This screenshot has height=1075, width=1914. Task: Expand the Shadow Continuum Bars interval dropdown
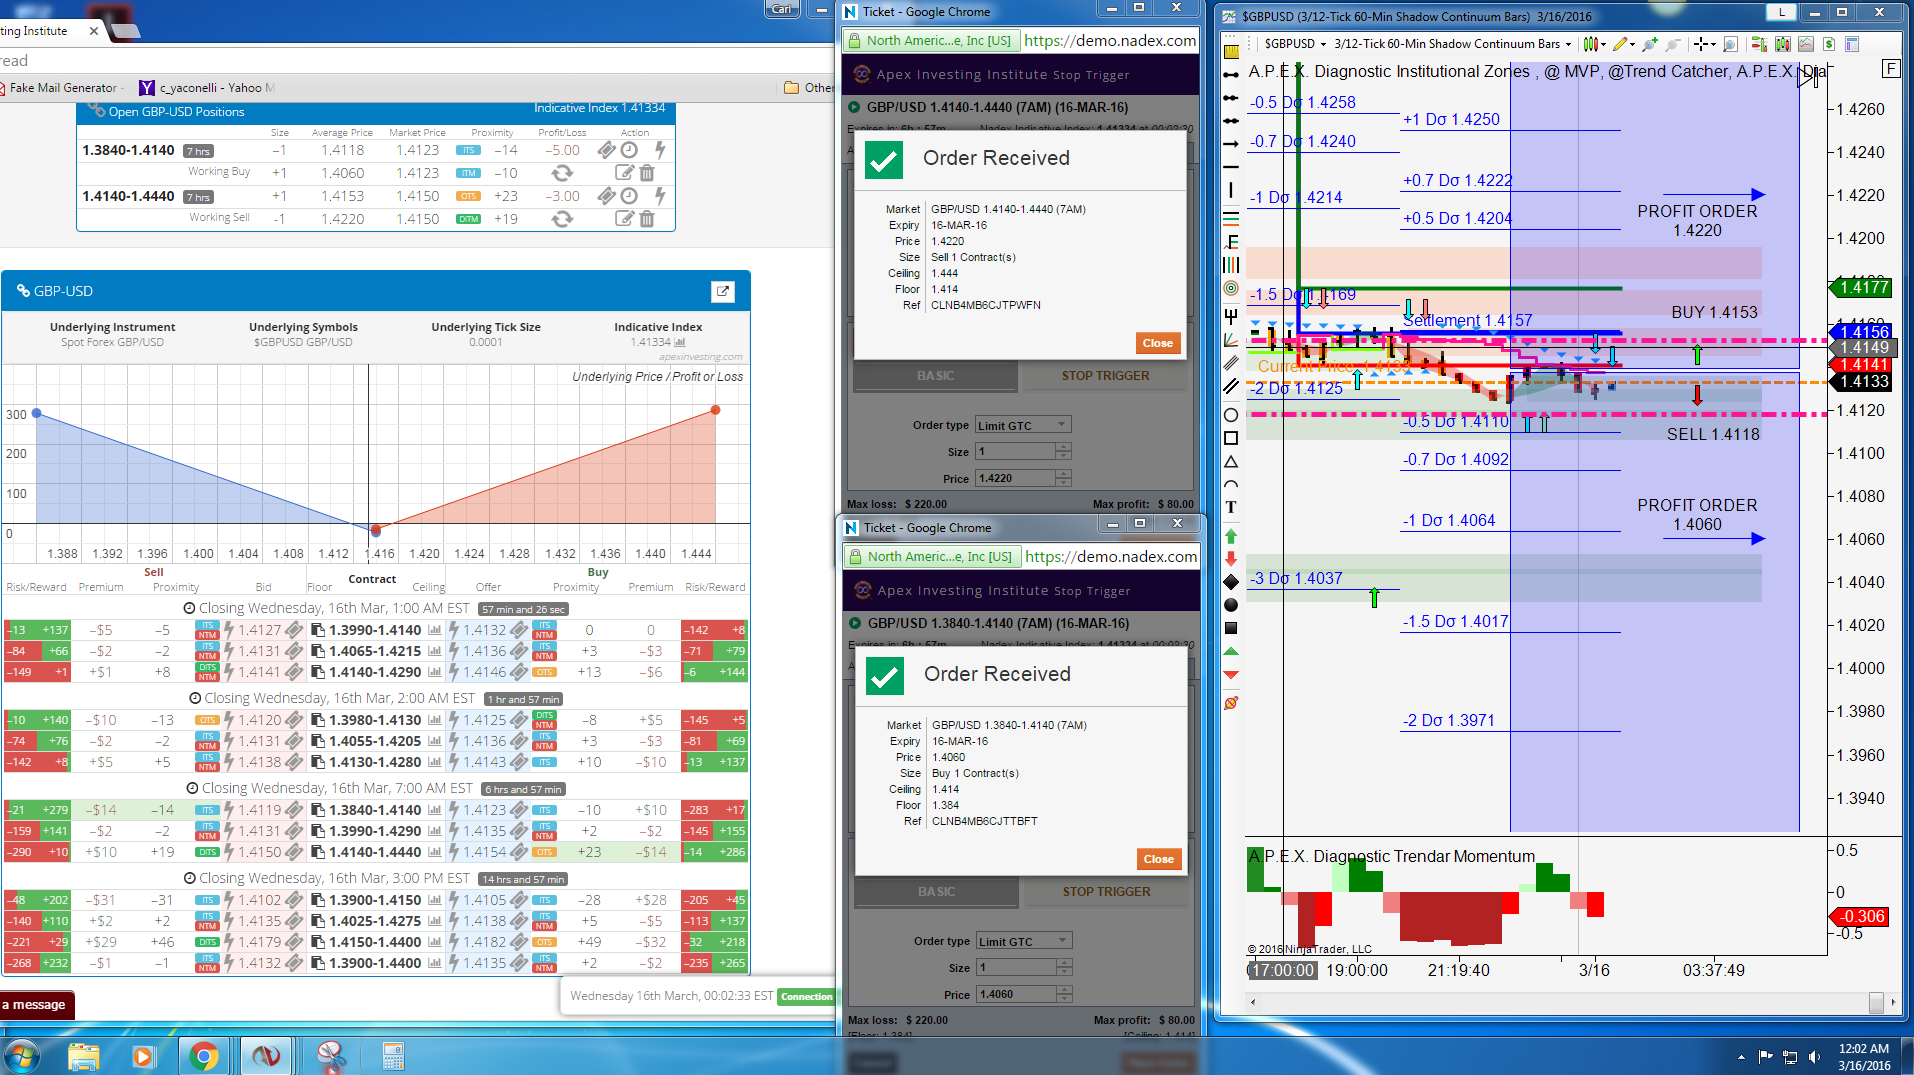(1568, 44)
